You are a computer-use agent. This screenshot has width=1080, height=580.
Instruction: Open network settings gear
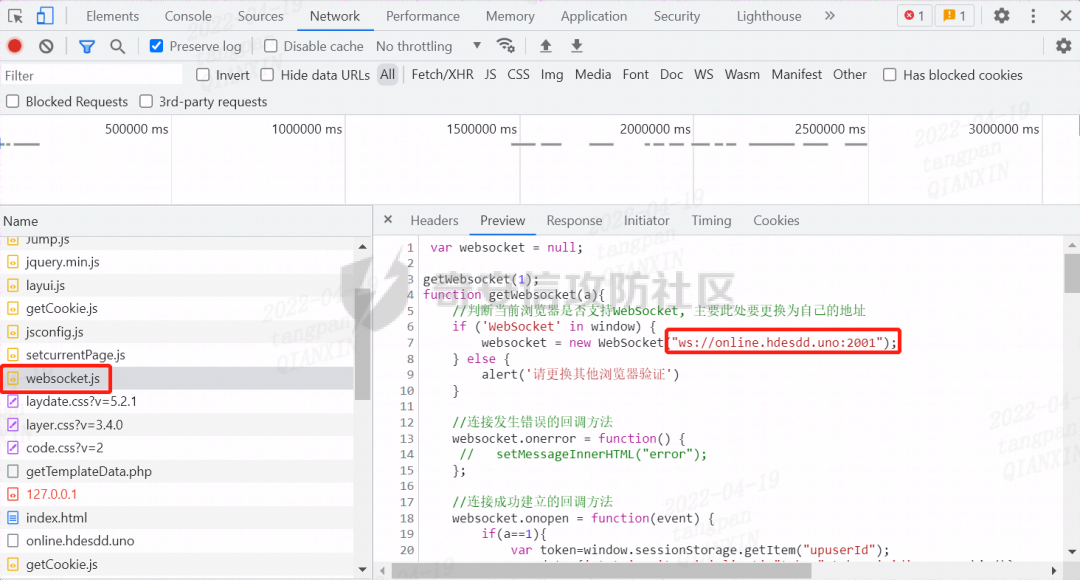pyautogui.click(x=1063, y=46)
